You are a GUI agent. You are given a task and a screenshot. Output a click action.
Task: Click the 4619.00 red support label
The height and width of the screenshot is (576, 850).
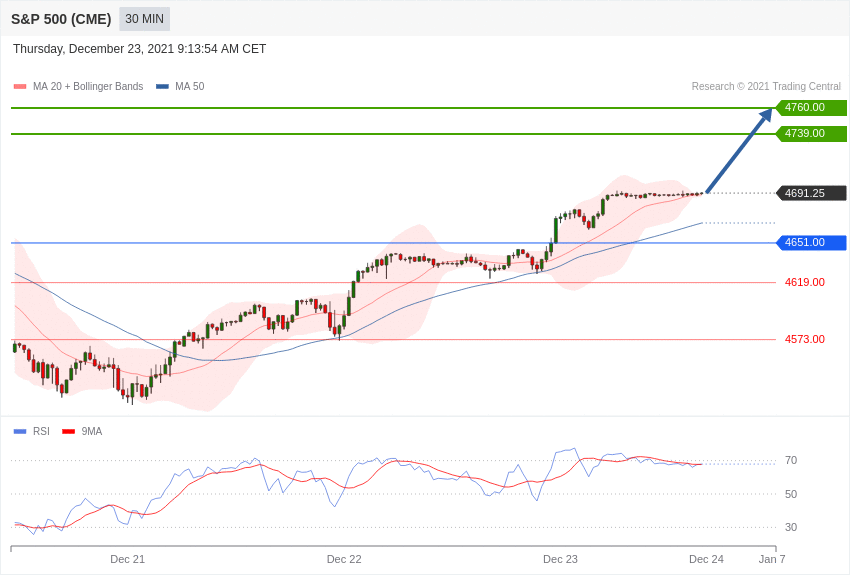coord(804,283)
